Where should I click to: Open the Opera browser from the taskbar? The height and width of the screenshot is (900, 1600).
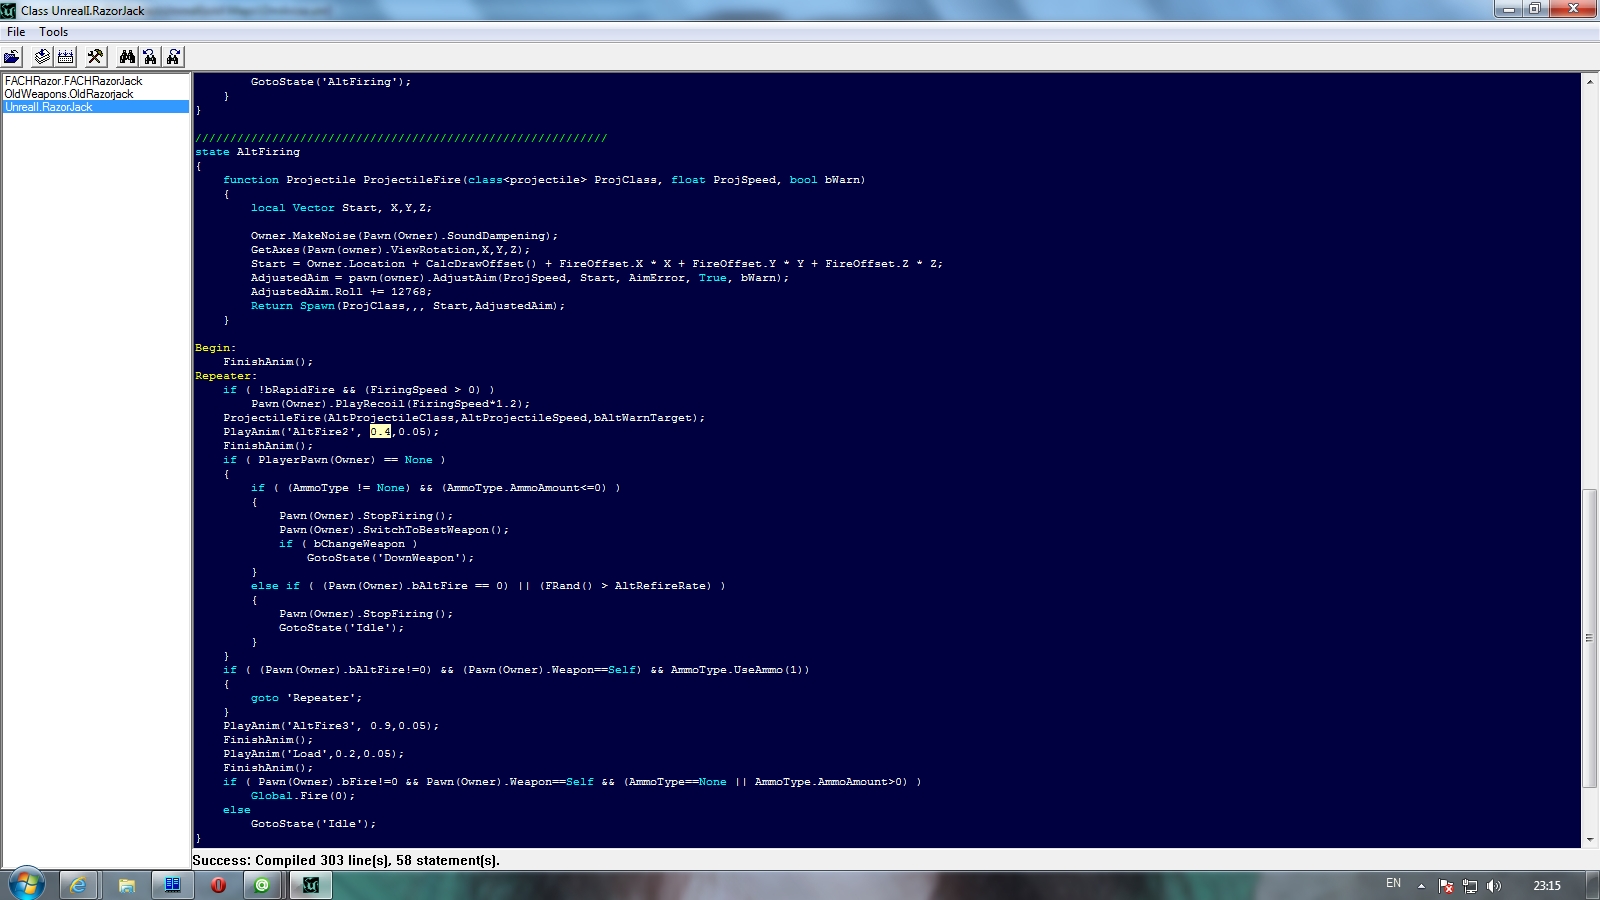tap(219, 885)
